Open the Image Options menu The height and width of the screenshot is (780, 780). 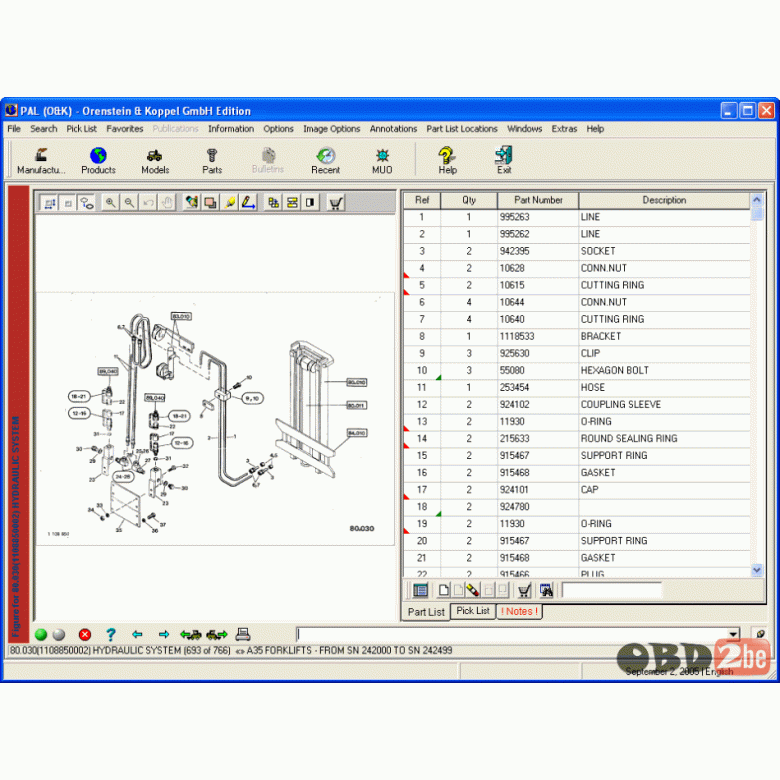coord(331,129)
